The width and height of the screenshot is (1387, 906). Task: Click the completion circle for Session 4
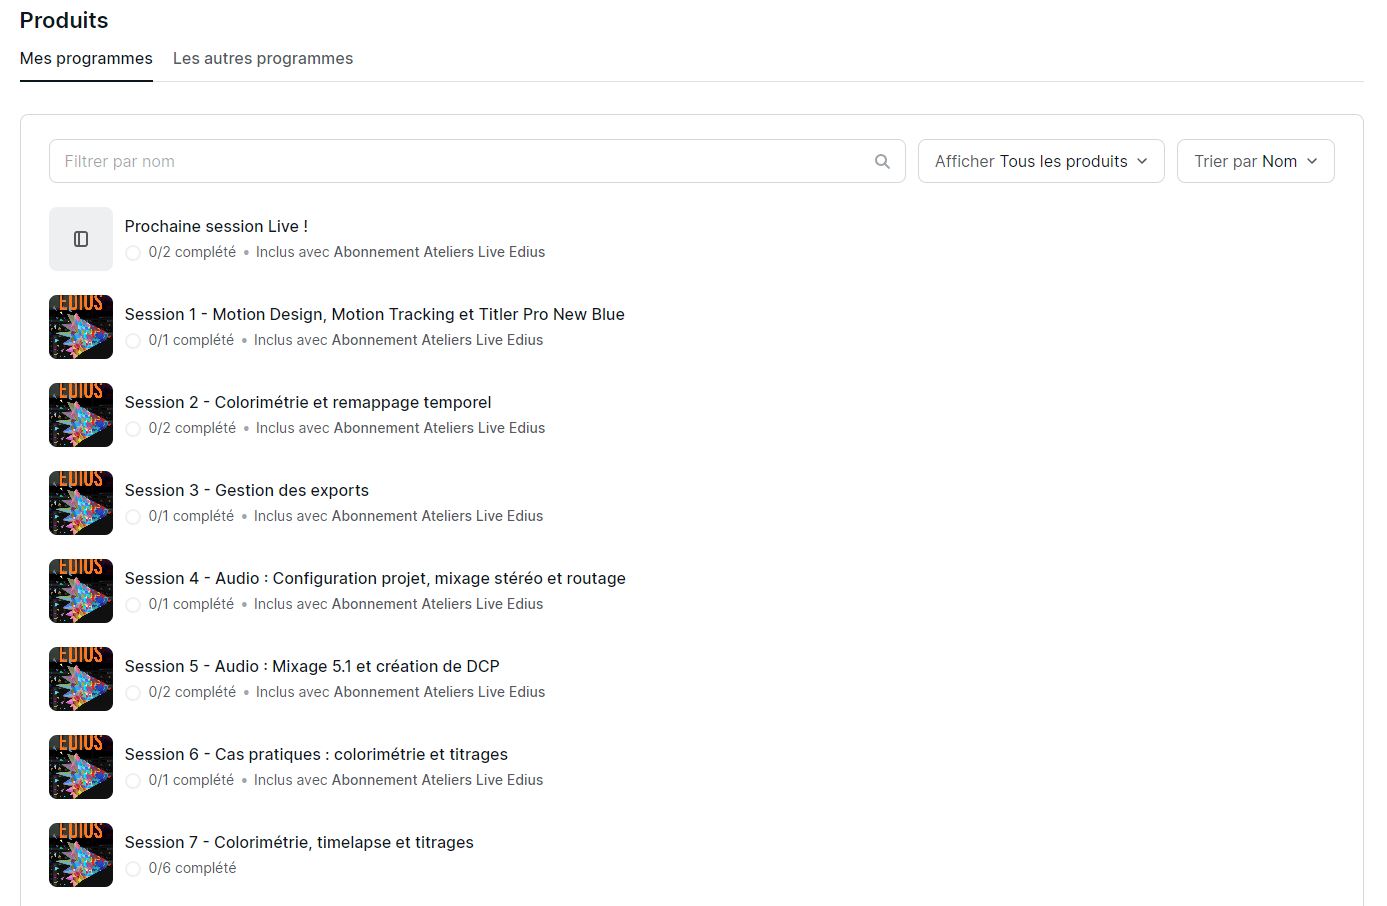pyautogui.click(x=133, y=605)
